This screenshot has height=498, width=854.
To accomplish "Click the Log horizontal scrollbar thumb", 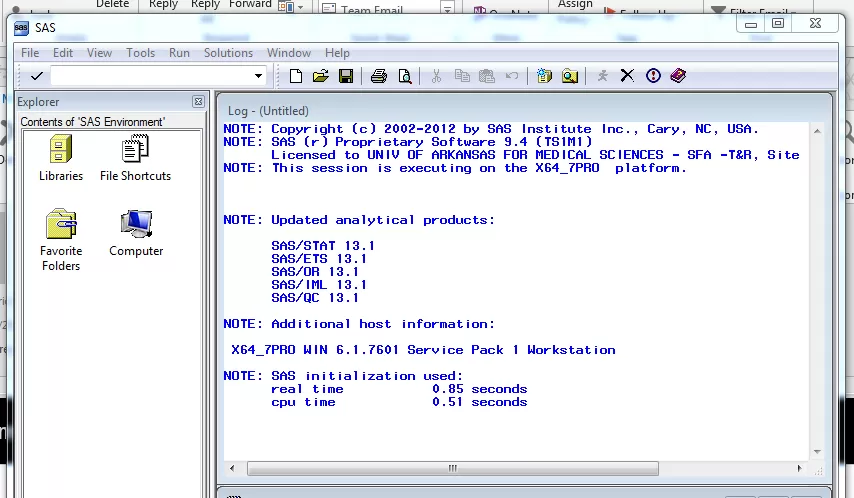I will (453, 468).
